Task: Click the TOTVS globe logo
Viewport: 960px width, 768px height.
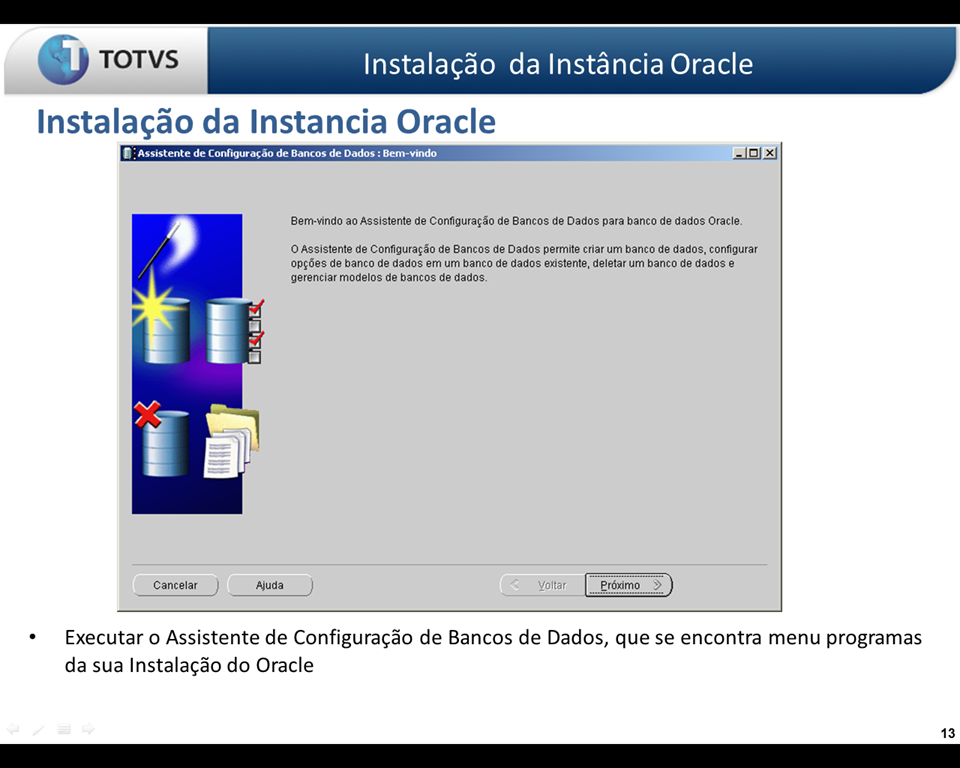Action: [x=63, y=59]
